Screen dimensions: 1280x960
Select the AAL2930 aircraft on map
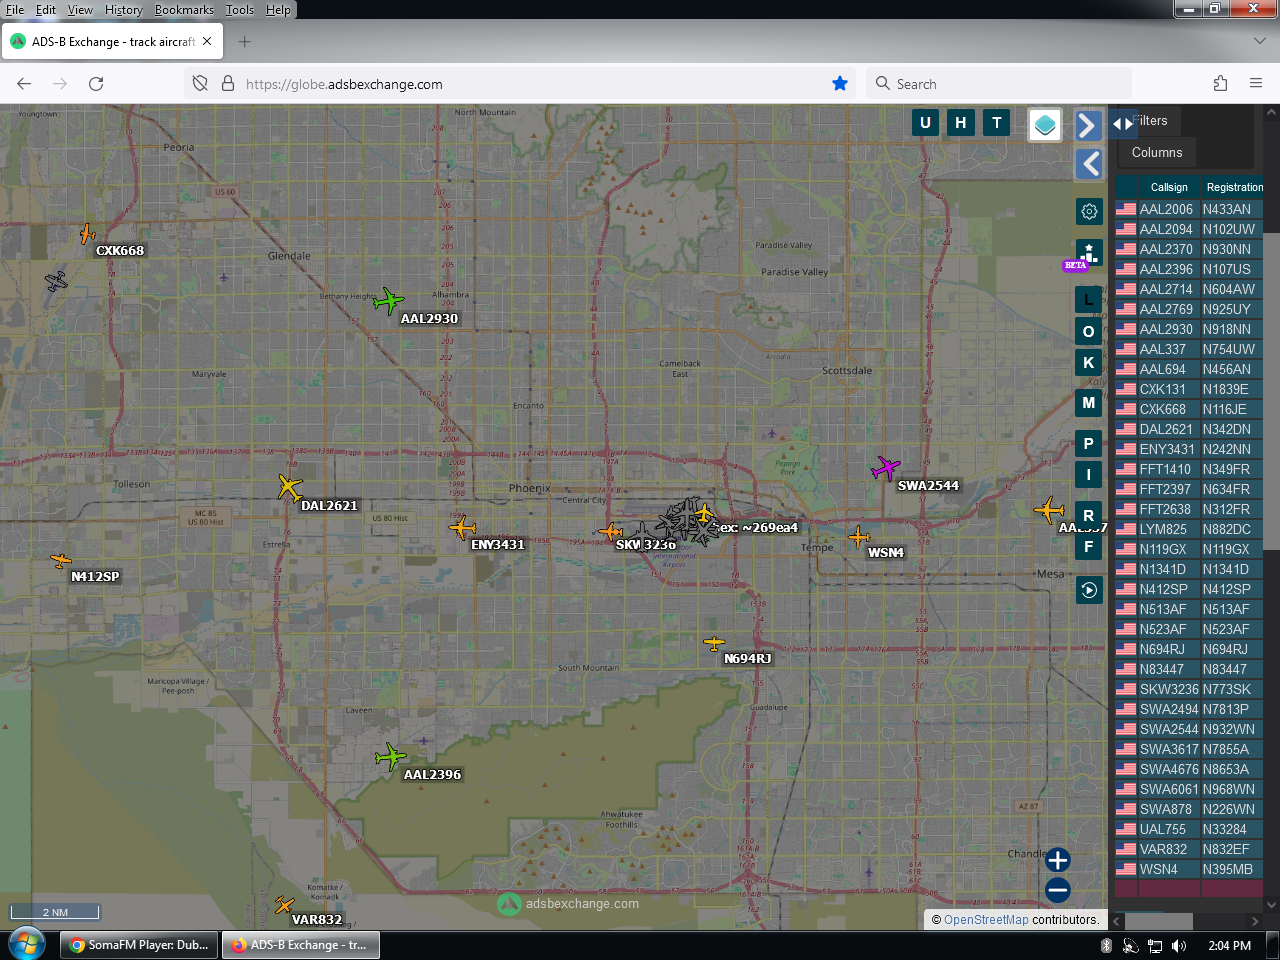389,300
